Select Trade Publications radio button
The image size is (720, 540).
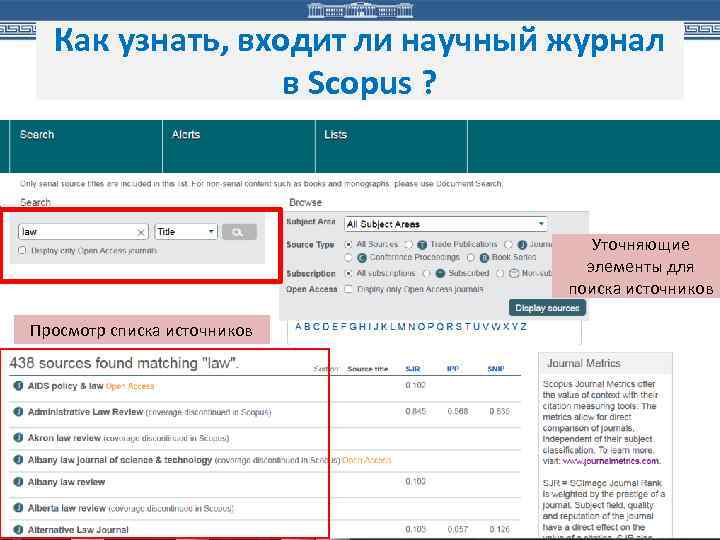coord(409,244)
